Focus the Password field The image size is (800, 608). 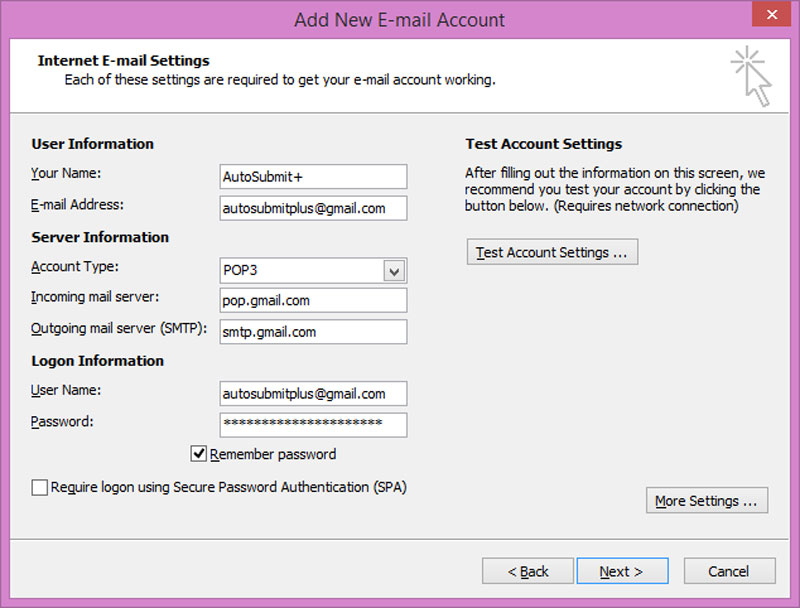[x=313, y=425]
